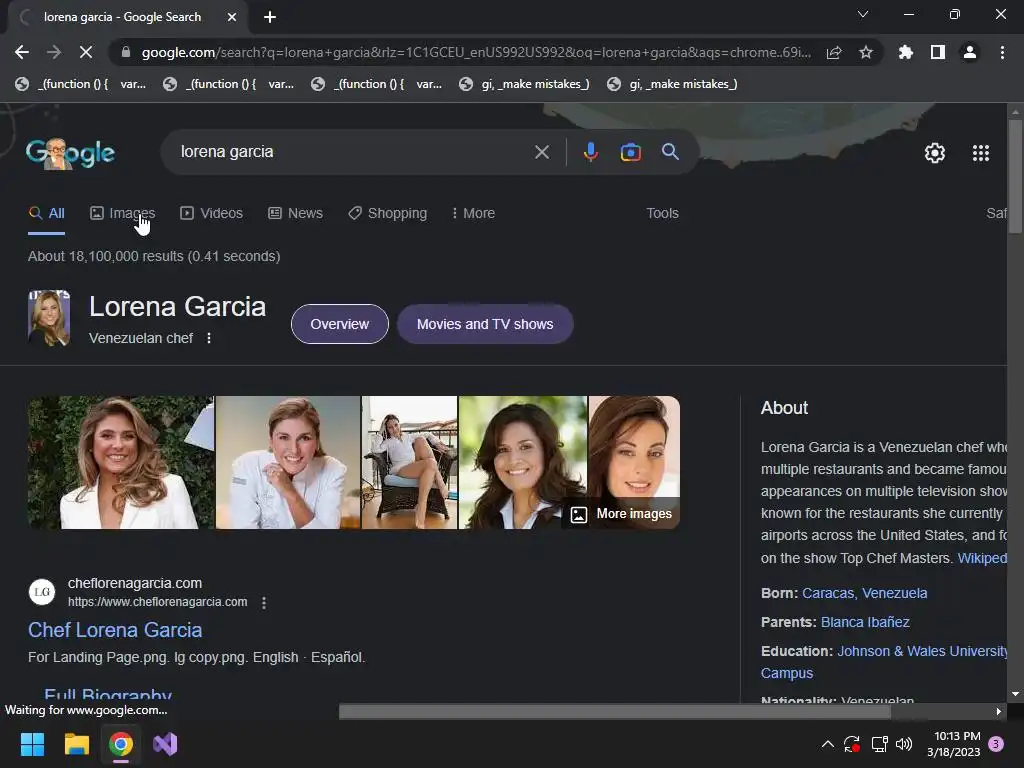Screen dimensions: 1024x768
Task: Submit search with magnifier icon
Action: pyautogui.click(x=671, y=152)
